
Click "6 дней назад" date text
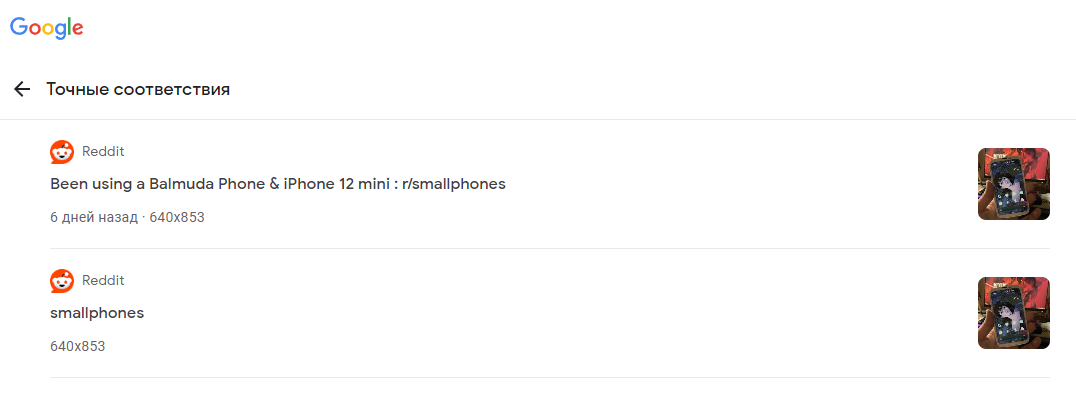coord(93,218)
